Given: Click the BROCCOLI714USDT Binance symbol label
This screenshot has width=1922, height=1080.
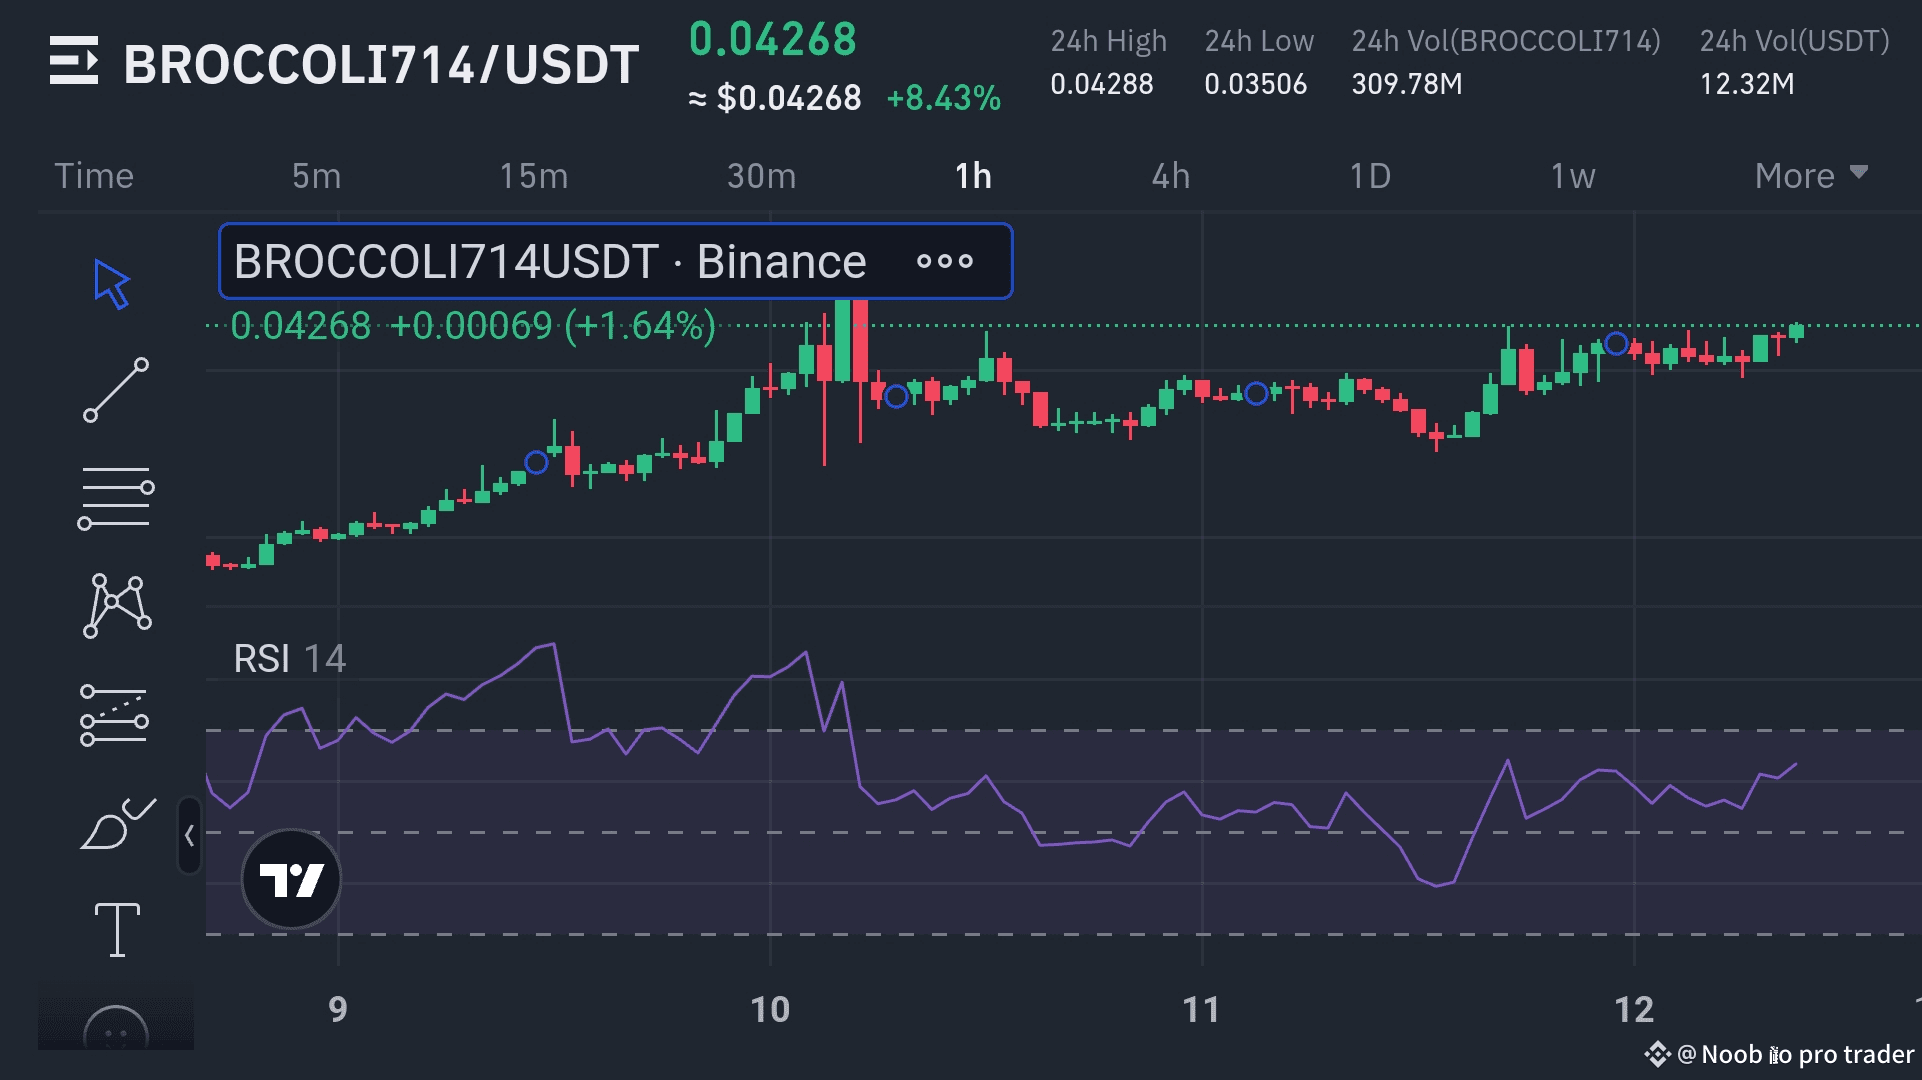Looking at the screenshot, I should point(550,262).
